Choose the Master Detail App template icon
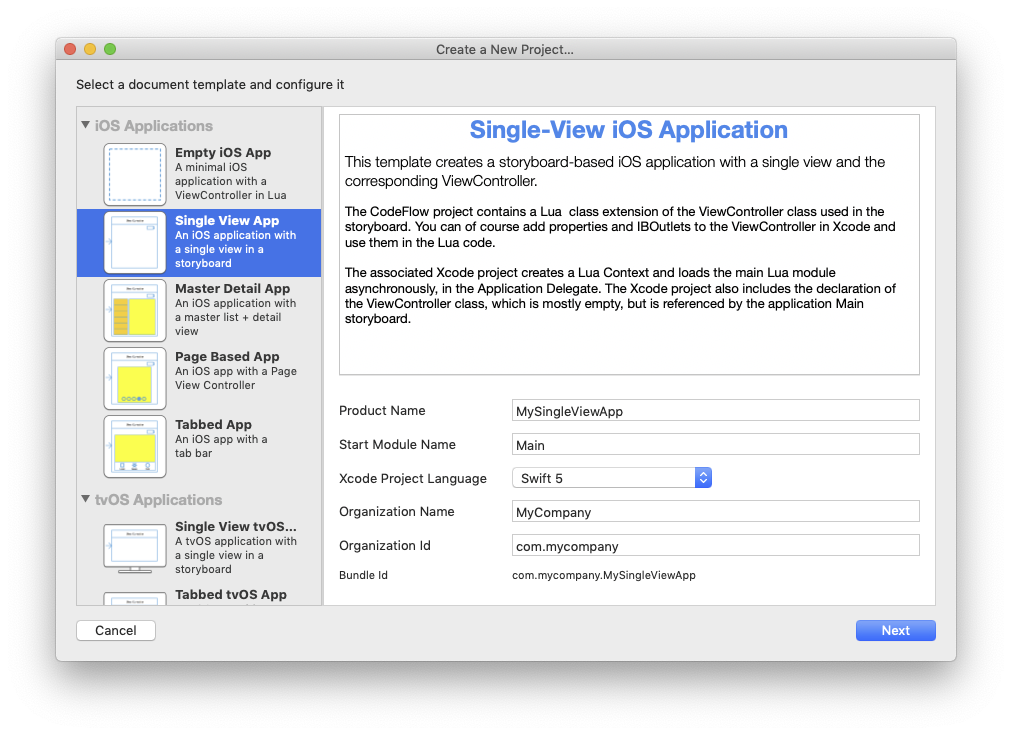This screenshot has width=1012, height=735. [x=135, y=310]
